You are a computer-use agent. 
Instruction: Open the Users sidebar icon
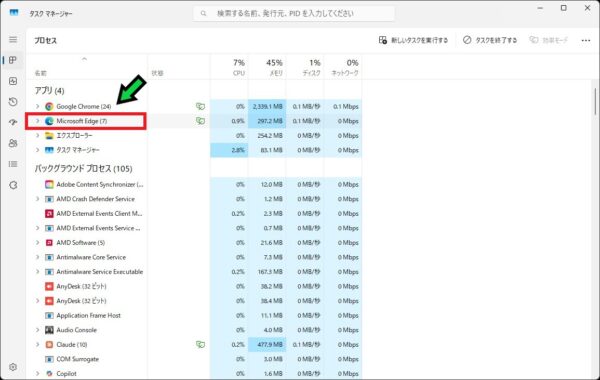tap(13, 143)
